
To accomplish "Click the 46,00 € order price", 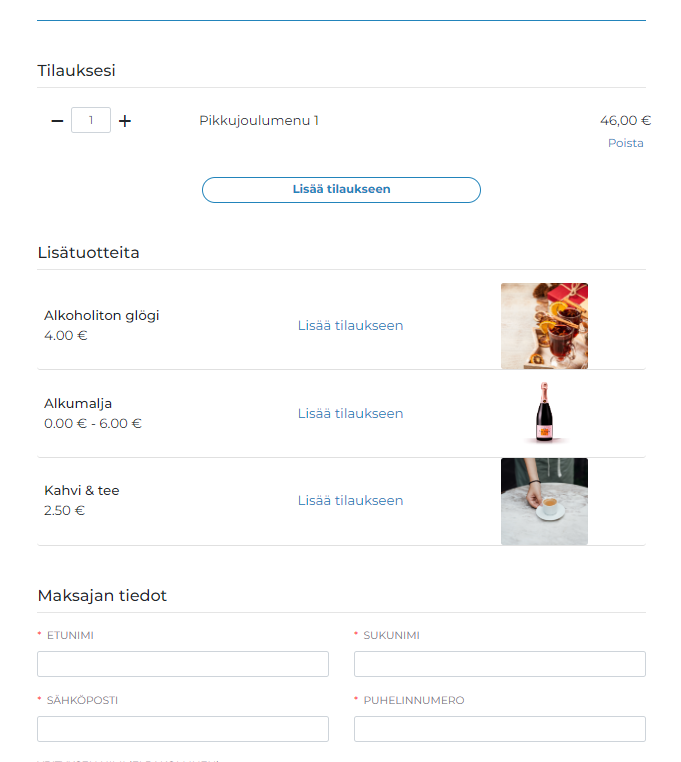I will click(625, 121).
